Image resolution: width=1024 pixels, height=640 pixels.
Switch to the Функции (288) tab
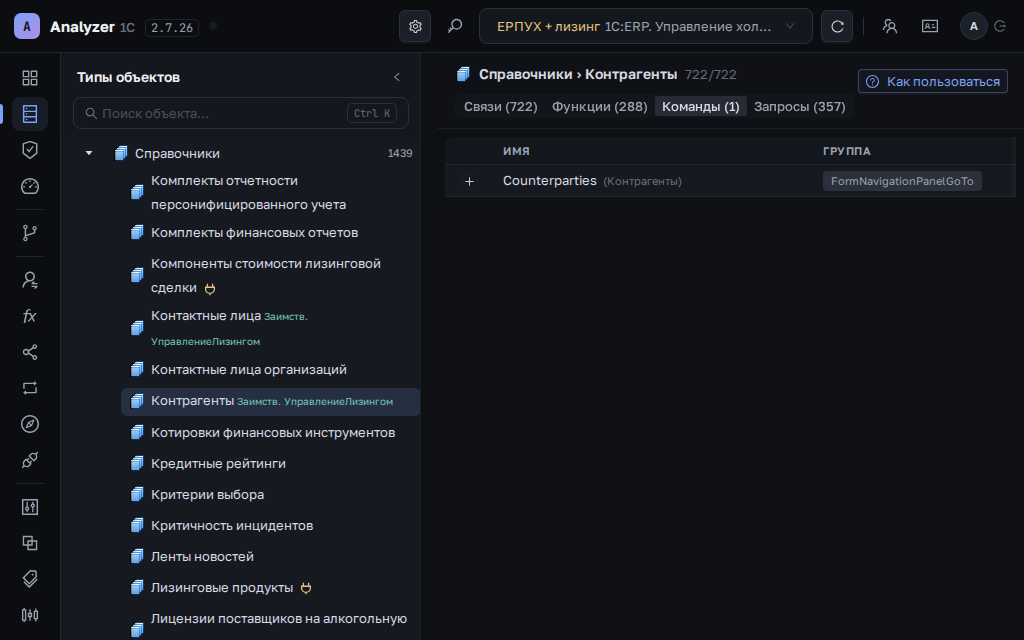[600, 106]
